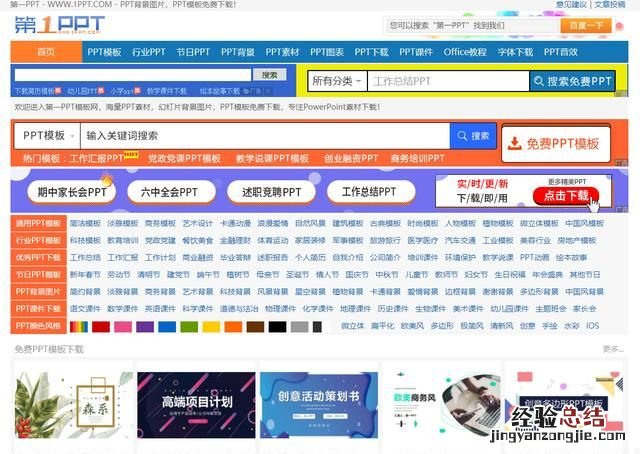640x454 pixels.
Task: Open the PPT音效 navigation tab
Action: (560, 52)
